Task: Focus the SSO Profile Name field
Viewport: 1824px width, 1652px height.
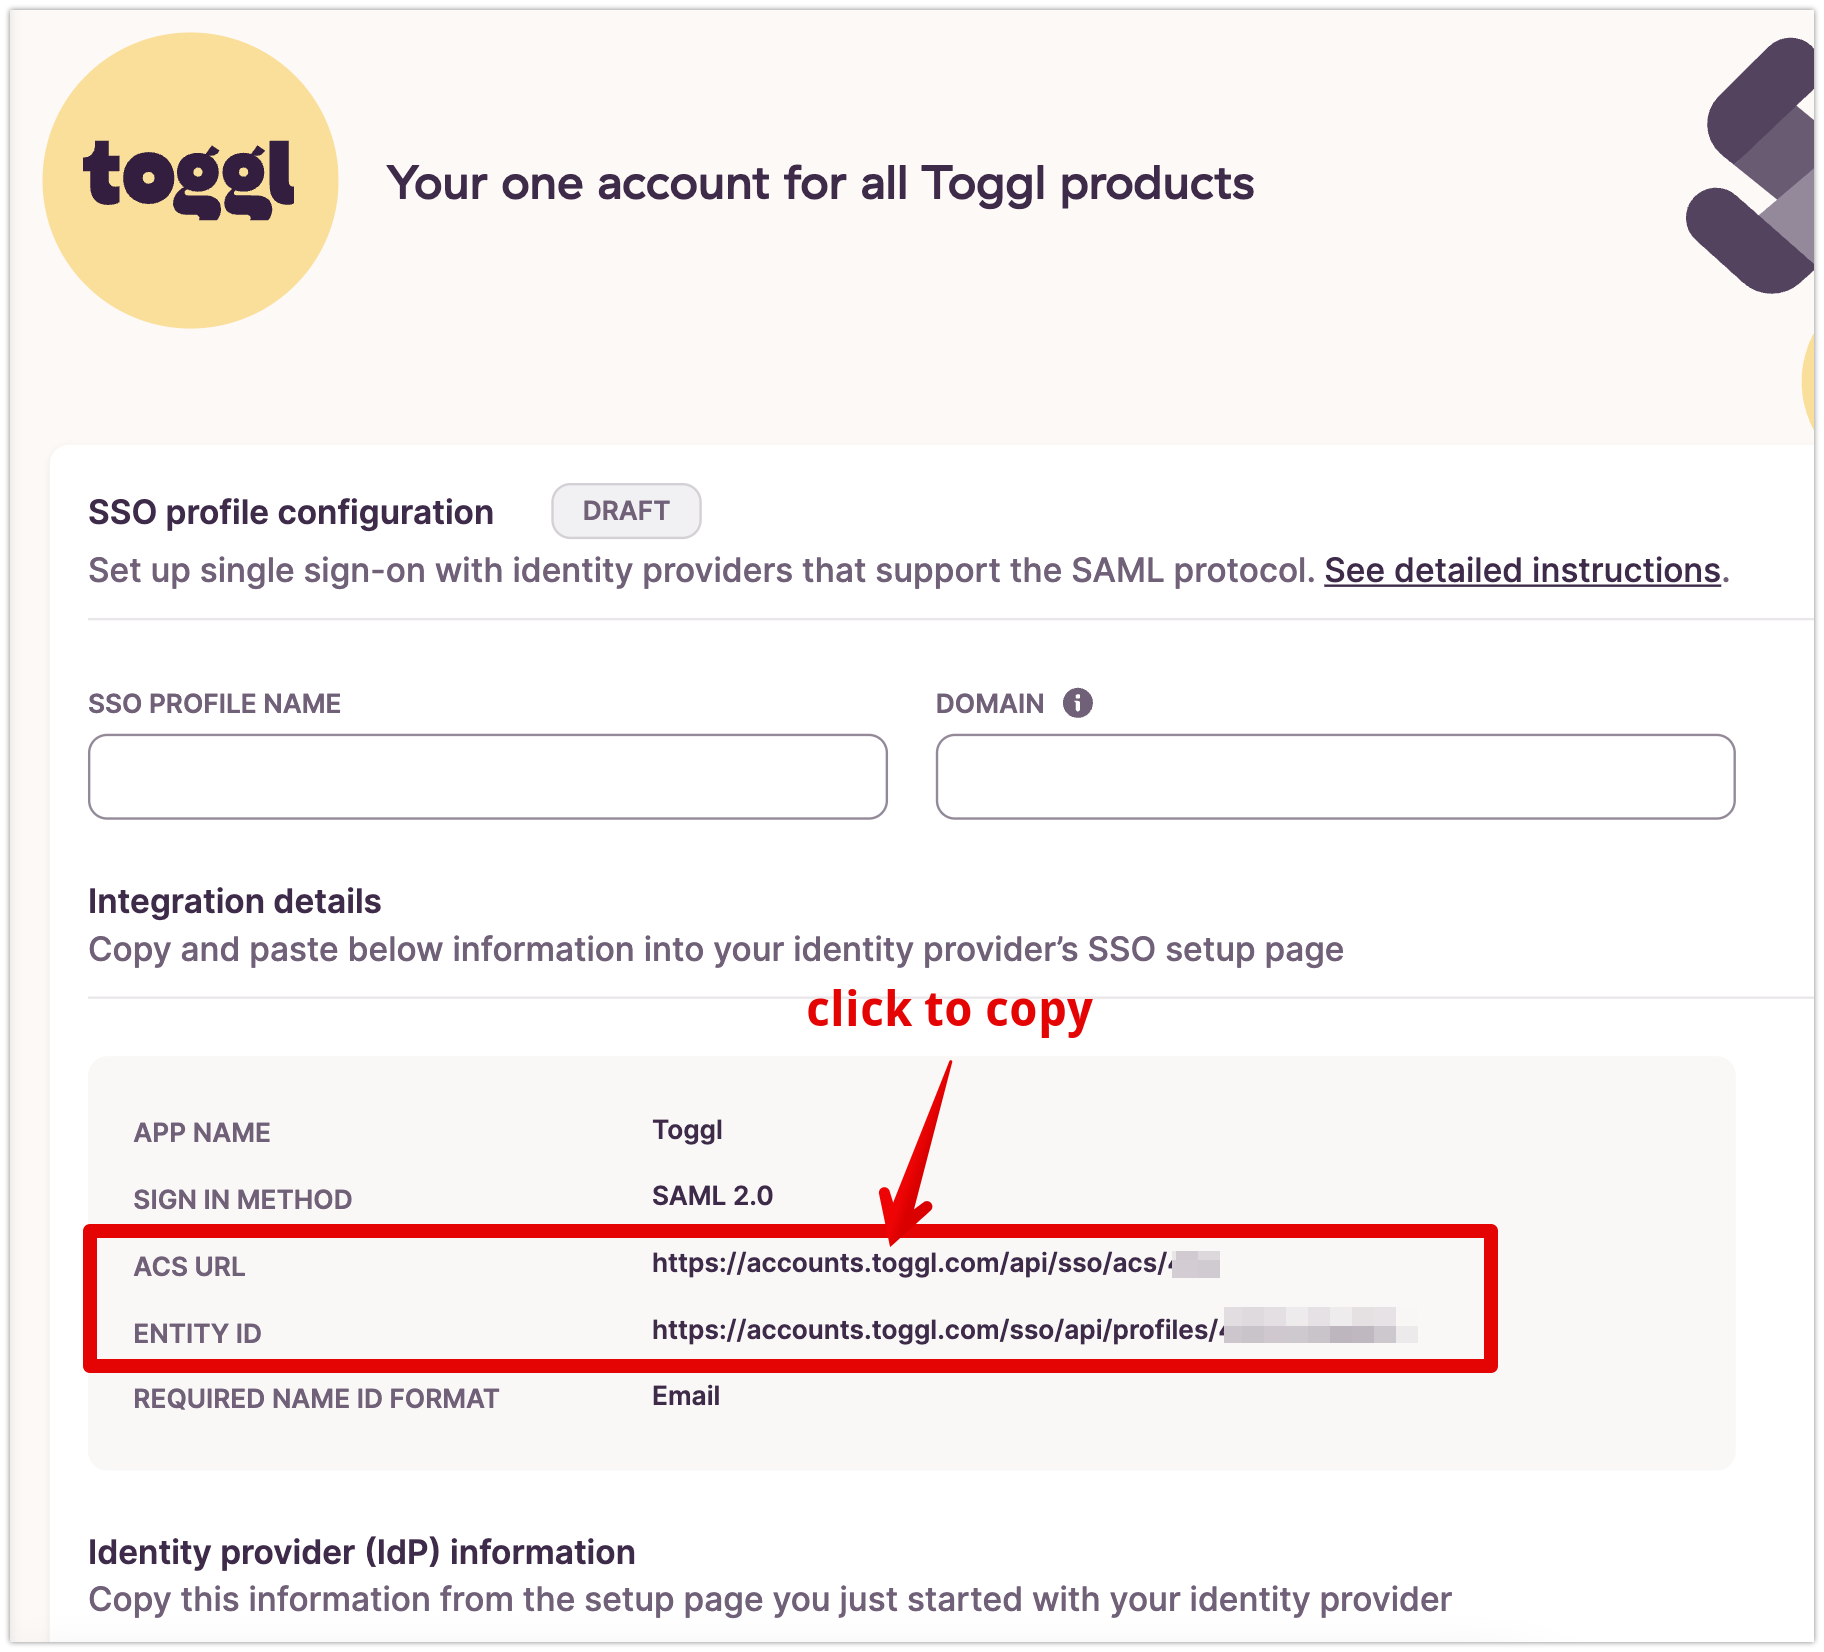Action: (x=488, y=777)
